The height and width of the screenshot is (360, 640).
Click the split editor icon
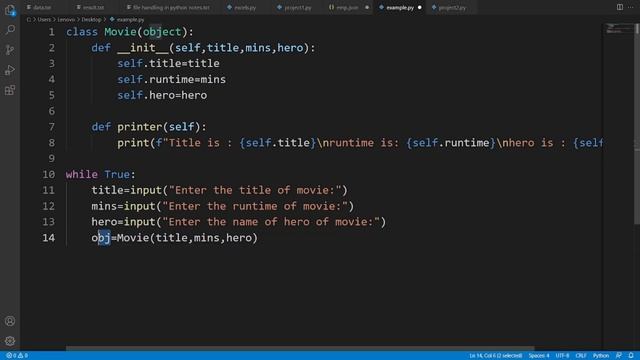point(620,7)
